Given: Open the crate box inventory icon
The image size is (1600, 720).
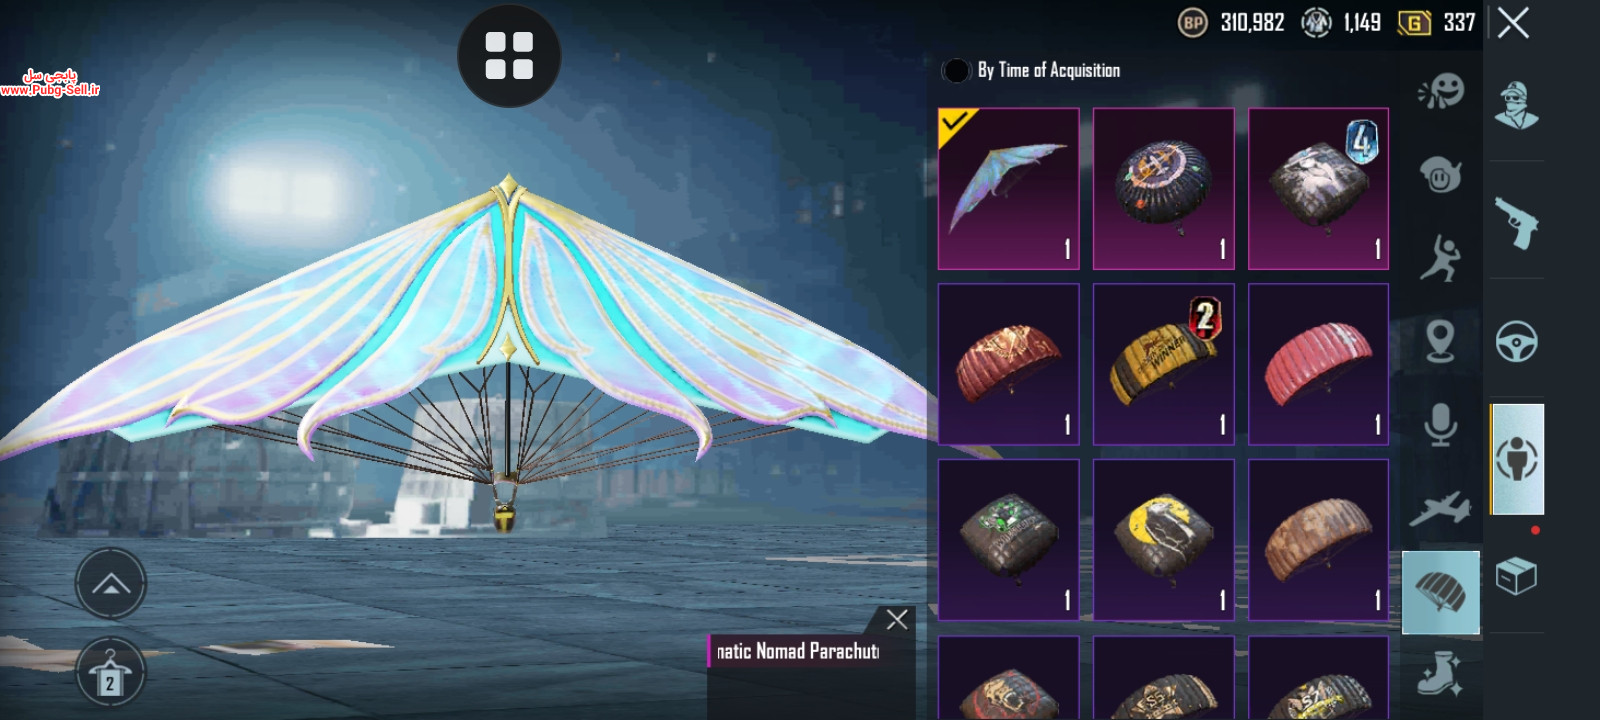Looking at the screenshot, I should click(x=1516, y=576).
